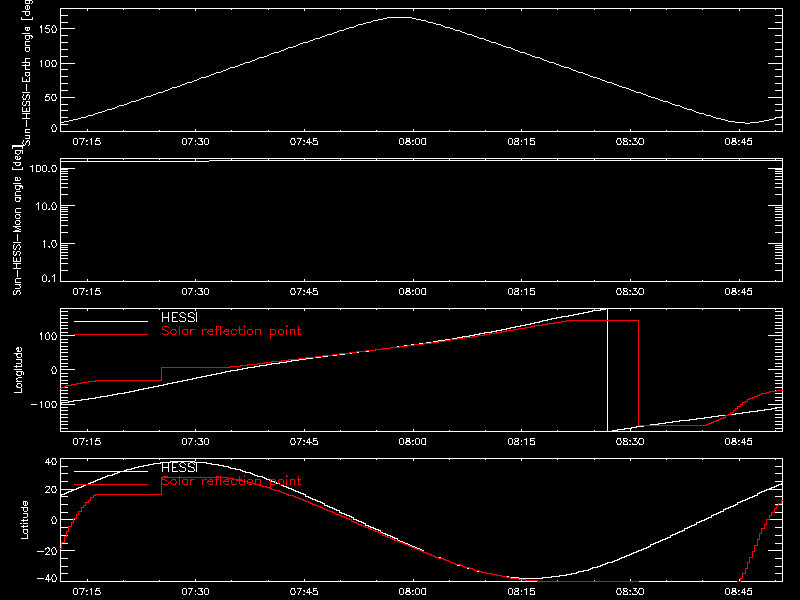Viewport: 800px width, 600px height.
Task: Click the Sun-HESSI-Moon angle axis title
Action: (17, 220)
